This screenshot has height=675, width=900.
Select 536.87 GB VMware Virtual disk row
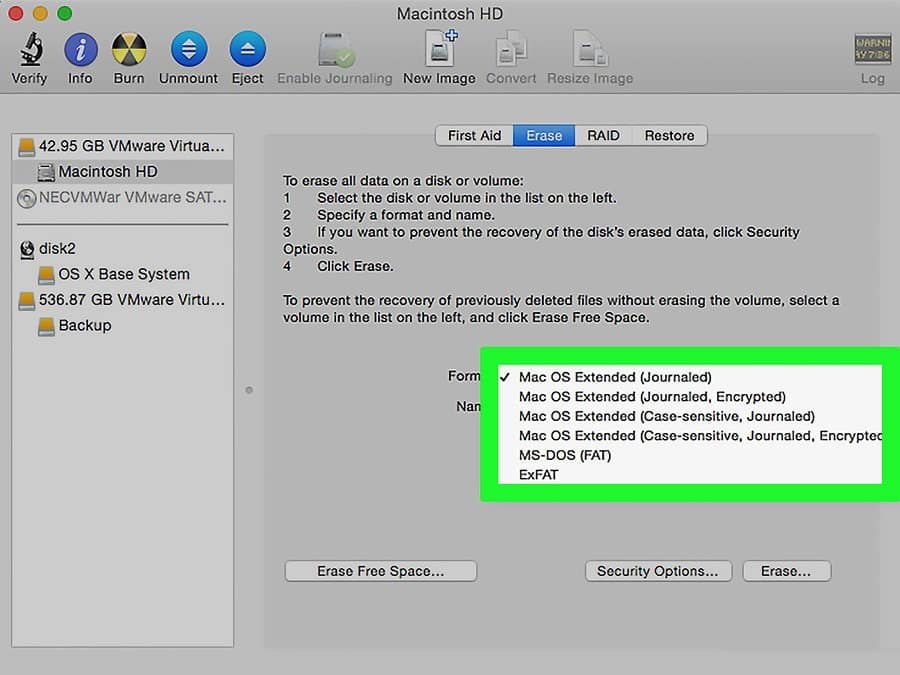coord(122,300)
